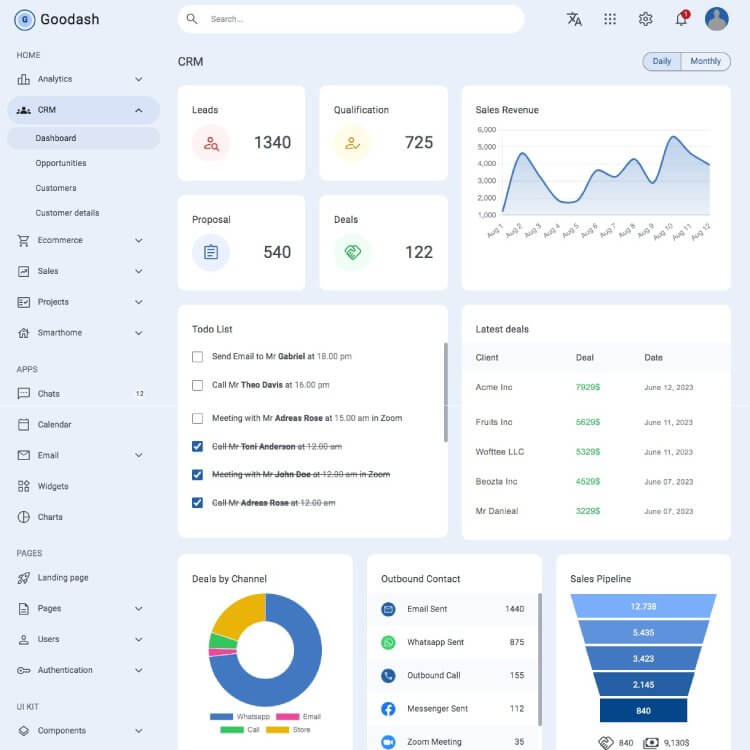Expand the Pages menu chevron
Image resolution: width=750 pixels, height=750 pixels.
tap(139, 608)
